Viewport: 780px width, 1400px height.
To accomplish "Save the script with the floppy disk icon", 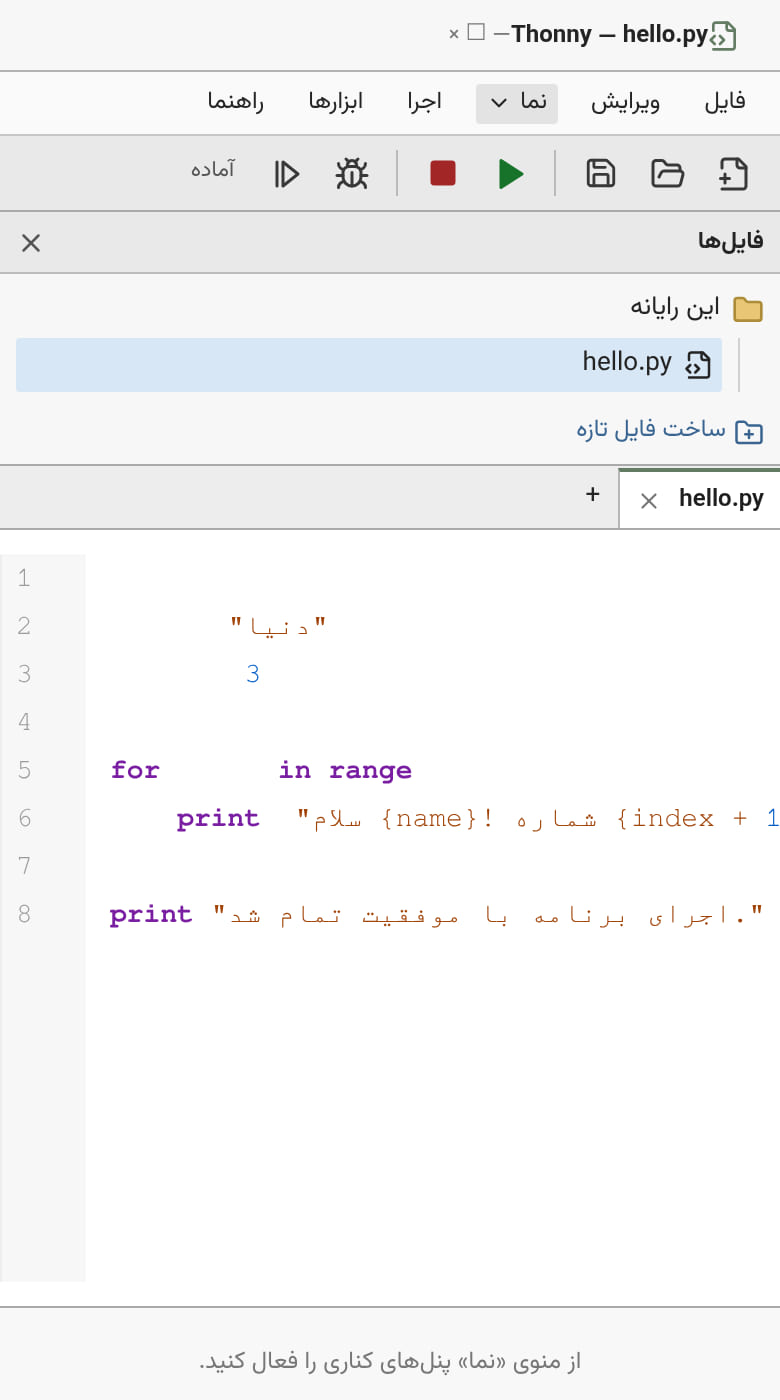I will click(x=601, y=173).
